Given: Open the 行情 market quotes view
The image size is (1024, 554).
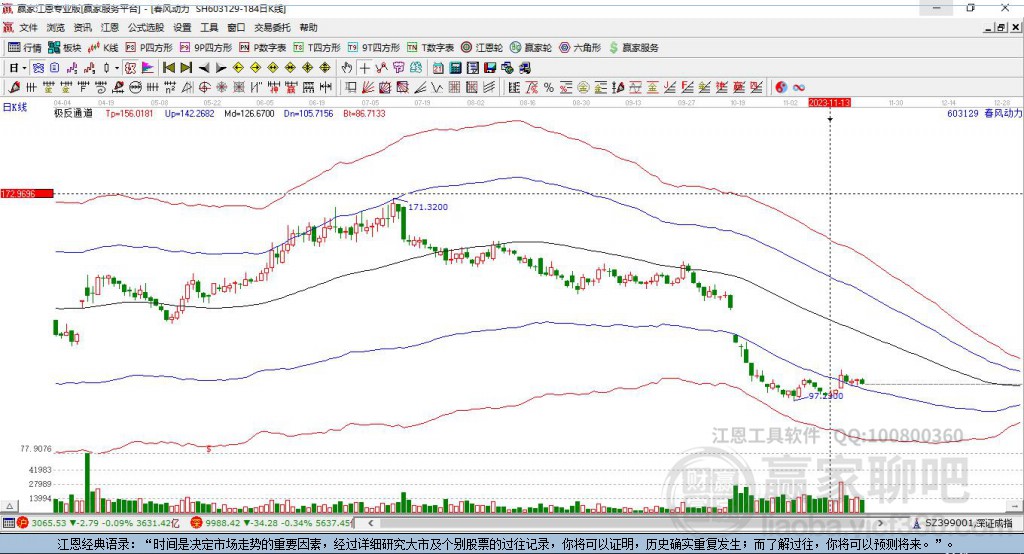Looking at the screenshot, I should coord(25,48).
